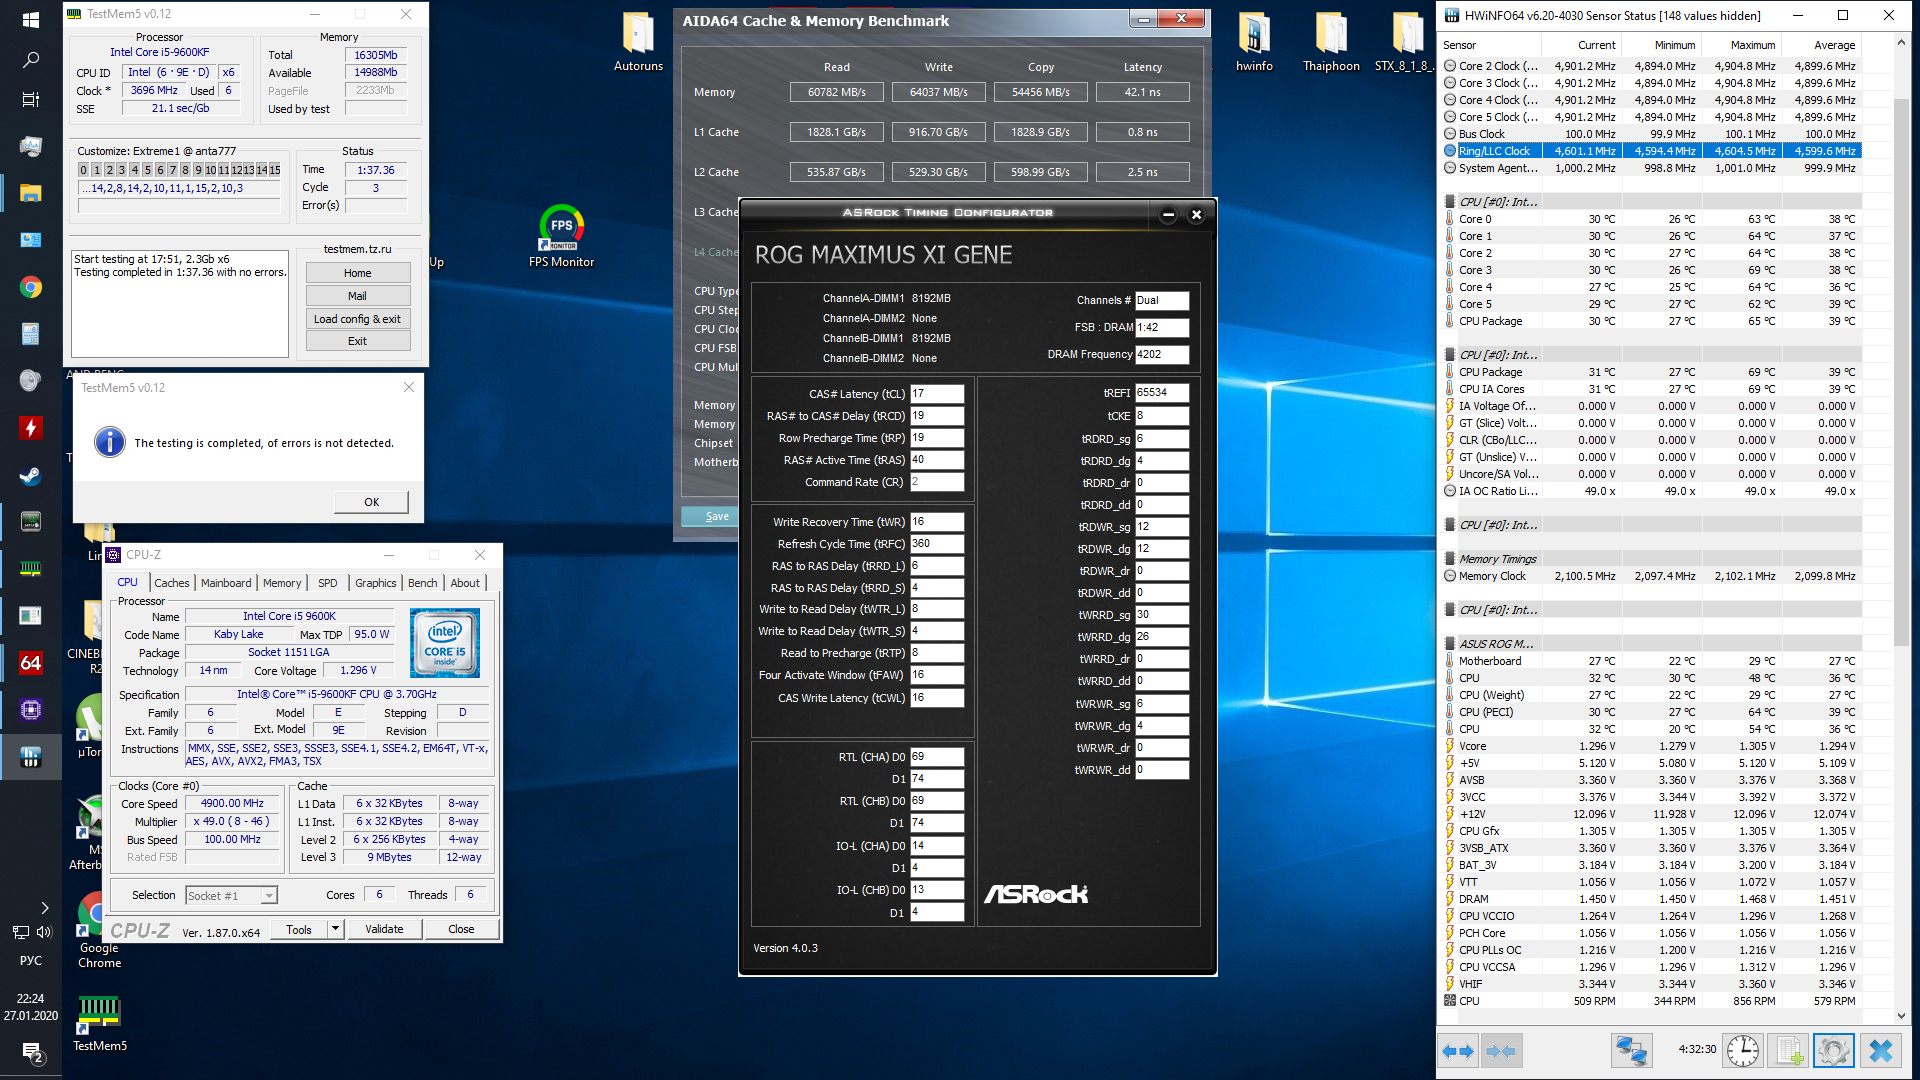Screen dimensions: 1920x1080
Task: Click HWiNFO log file add icon
Action: [x=1789, y=1050]
